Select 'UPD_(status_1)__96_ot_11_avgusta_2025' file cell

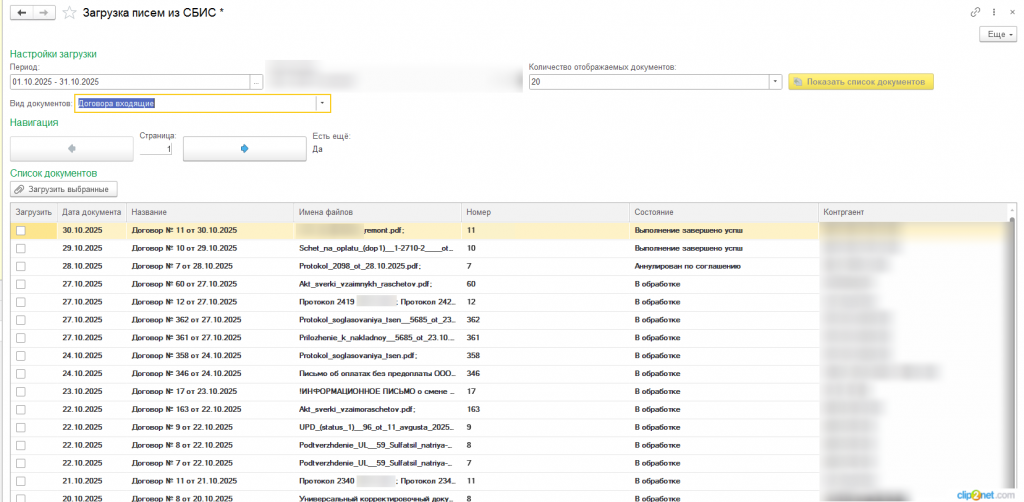pos(376,427)
